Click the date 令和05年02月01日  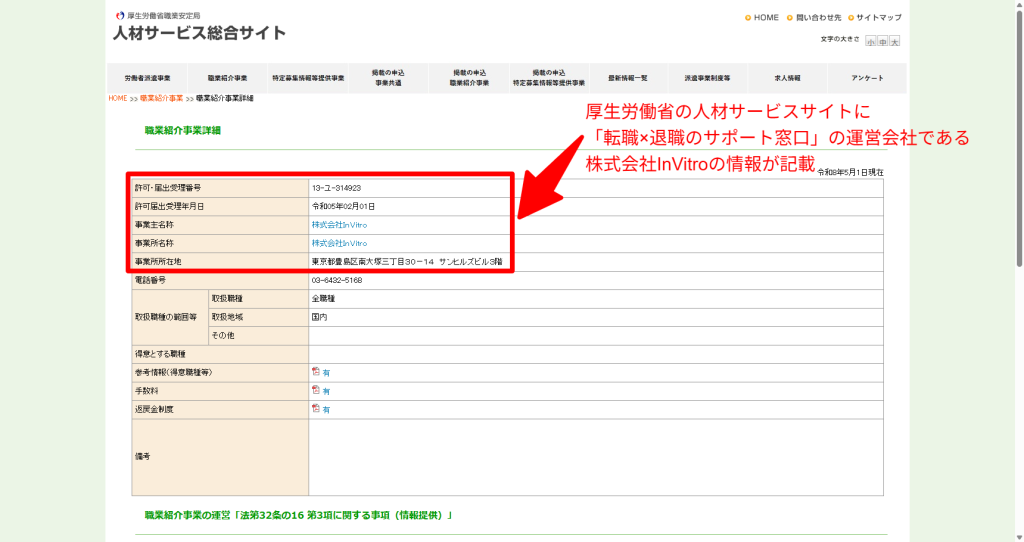click(x=344, y=206)
